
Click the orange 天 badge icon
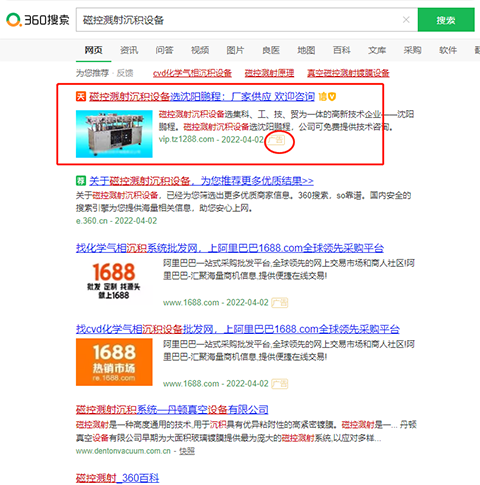[81, 97]
